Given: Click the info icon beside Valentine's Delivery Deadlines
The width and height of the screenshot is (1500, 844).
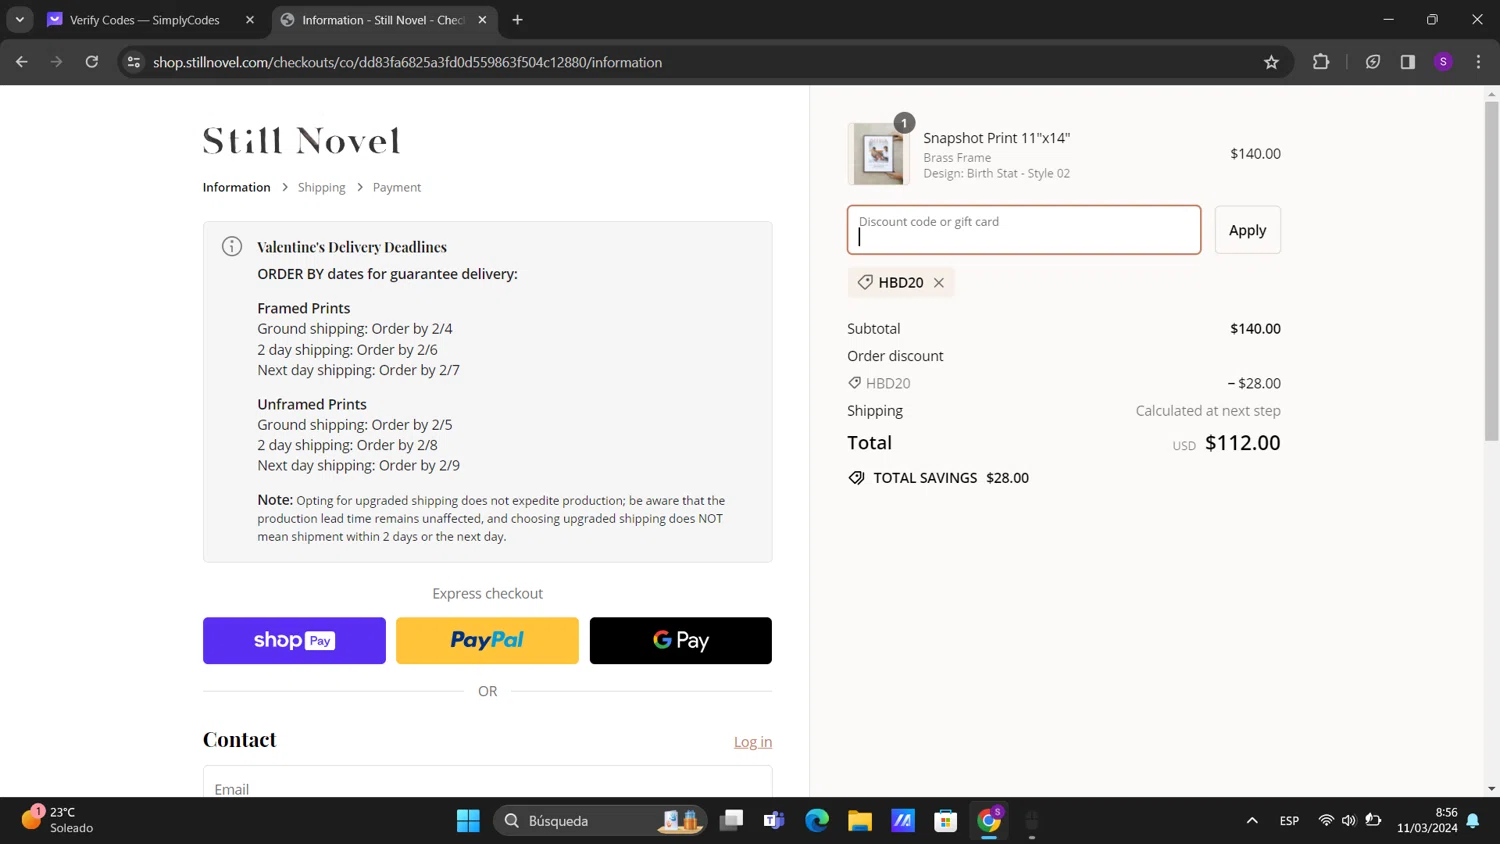Looking at the screenshot, I should tap(232, 246).
